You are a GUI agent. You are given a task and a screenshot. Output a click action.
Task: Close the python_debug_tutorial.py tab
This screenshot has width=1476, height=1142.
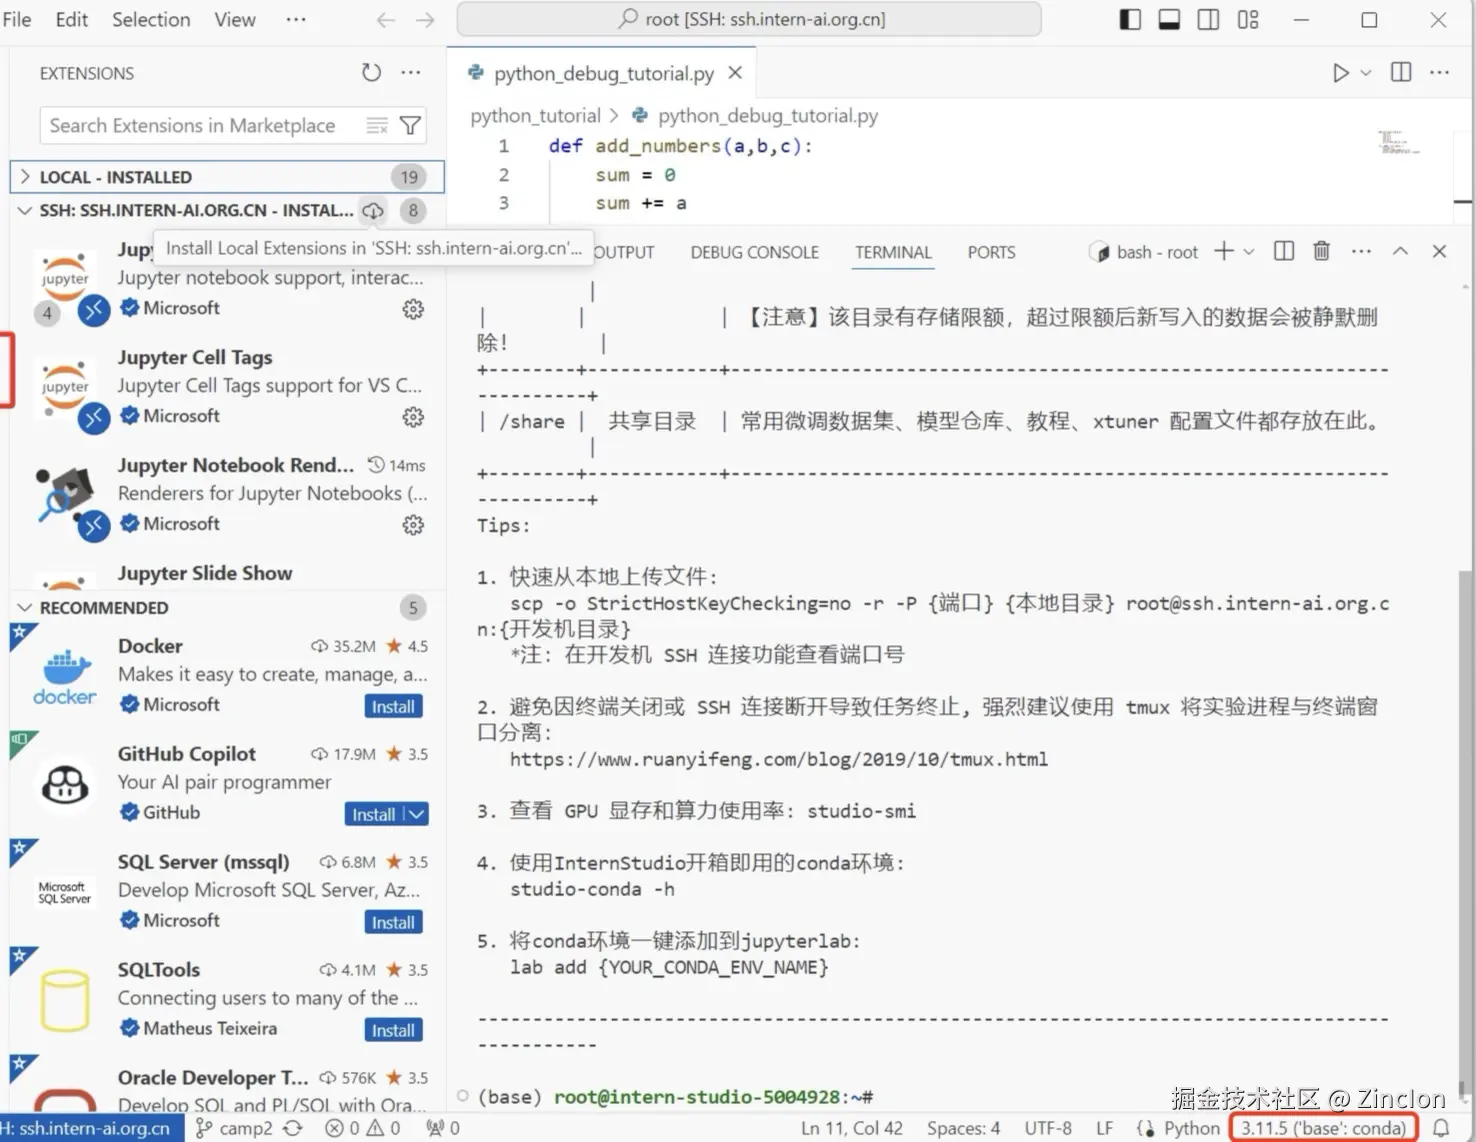coord(735,73)
